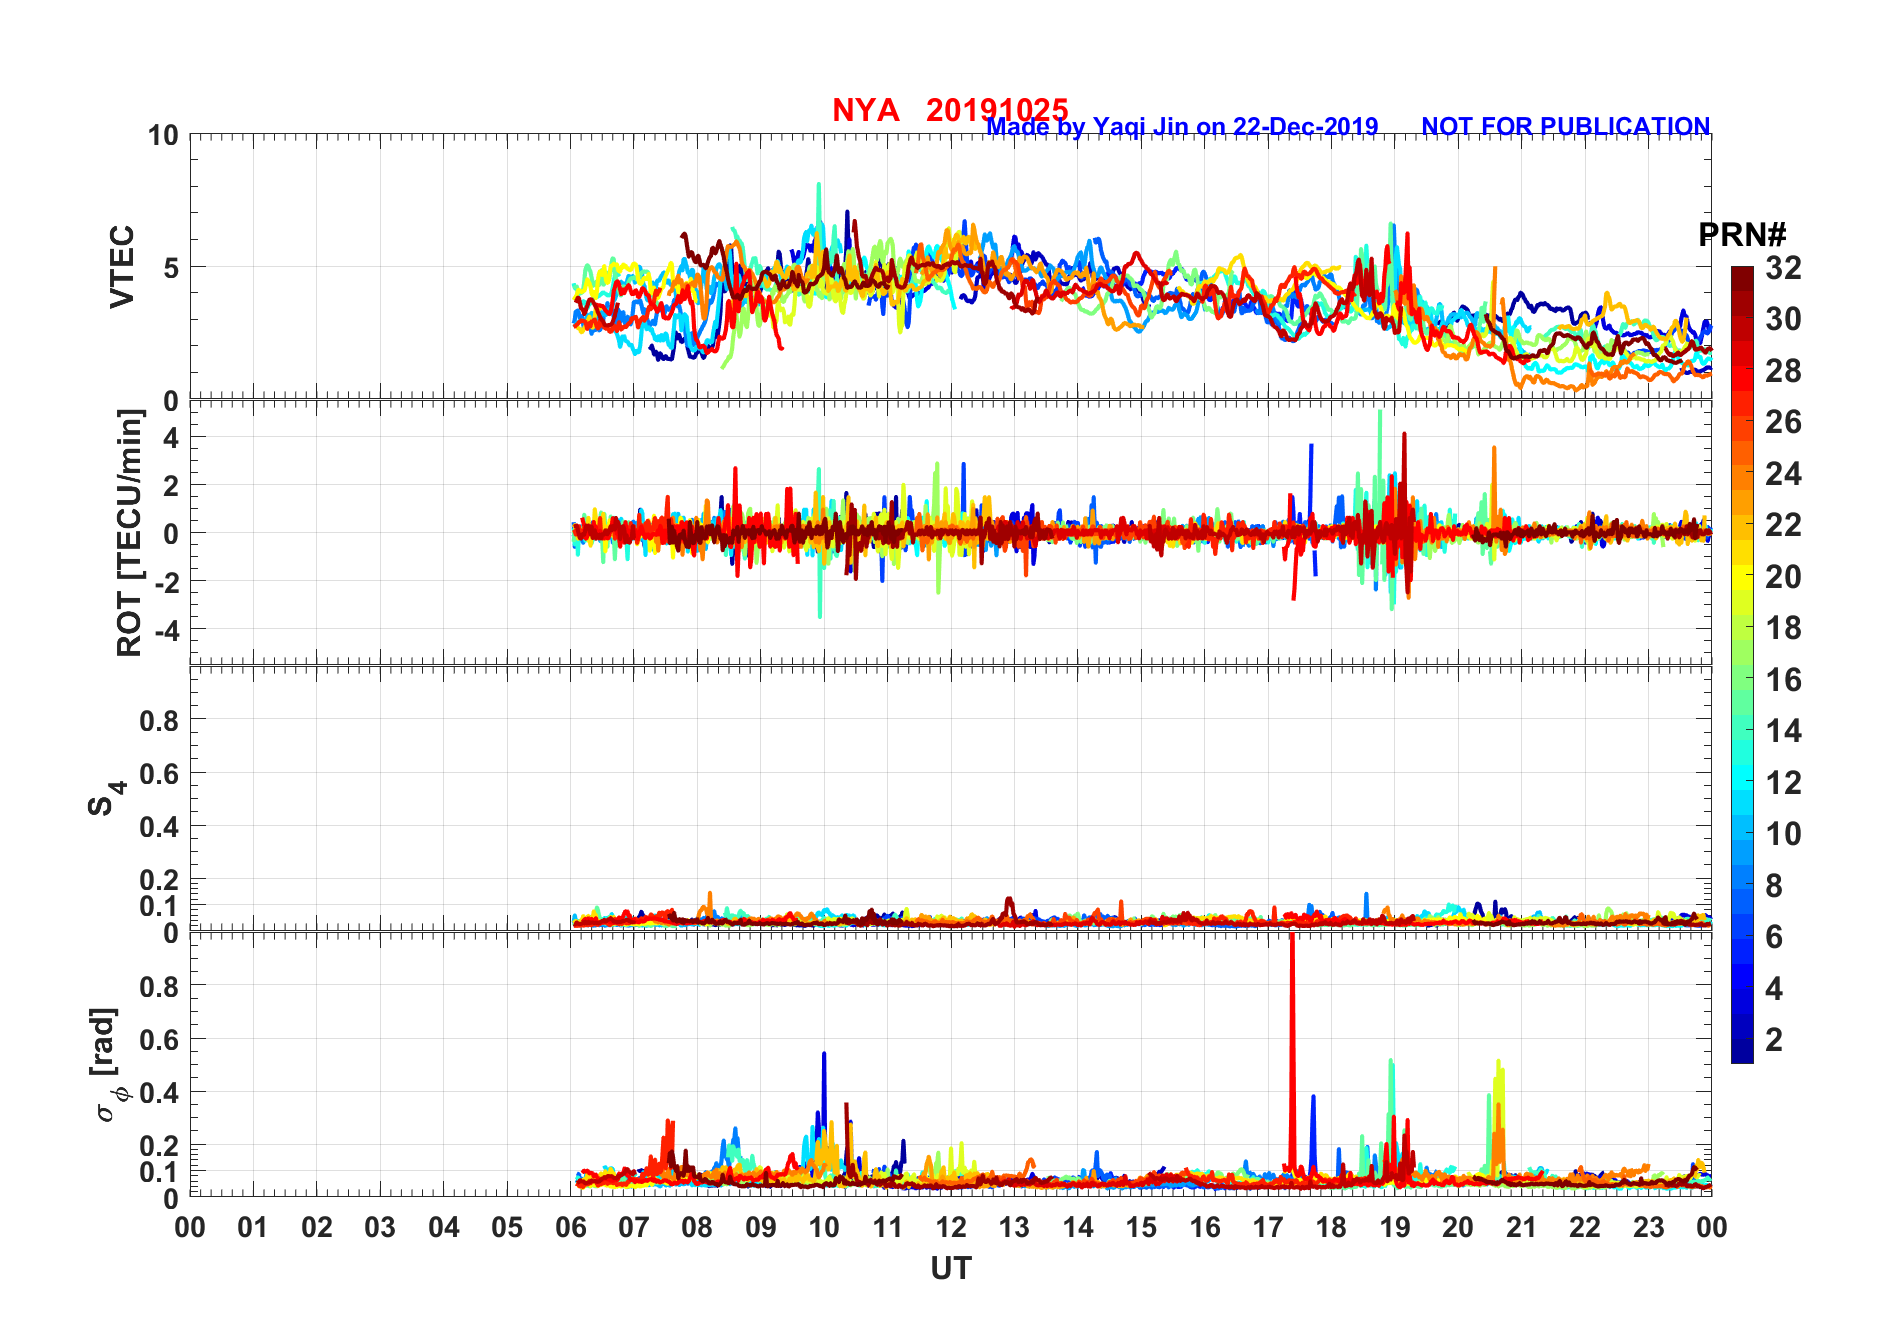Click the colorbar tick label '2'

[x=1774, y=1040]
